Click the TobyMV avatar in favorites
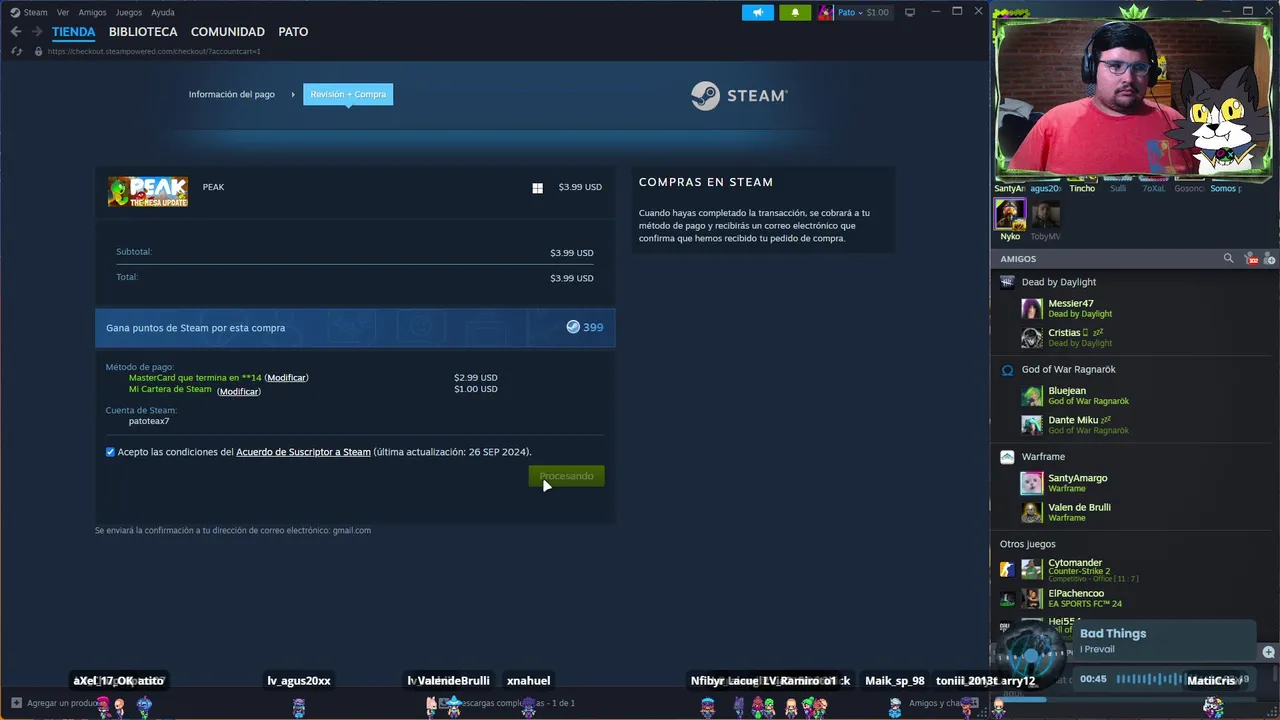The height and width of the screenshot is (720, 1280). (1045, 215)
